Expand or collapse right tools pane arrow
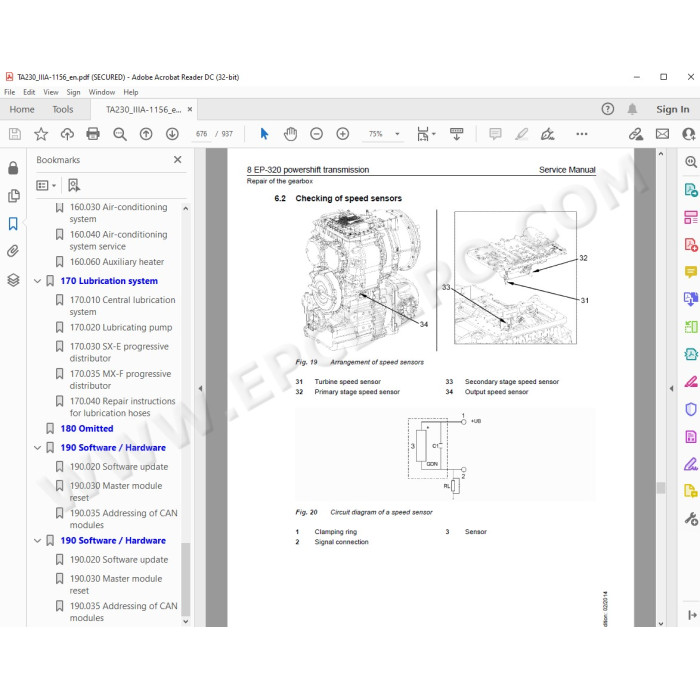 [671, 388]
